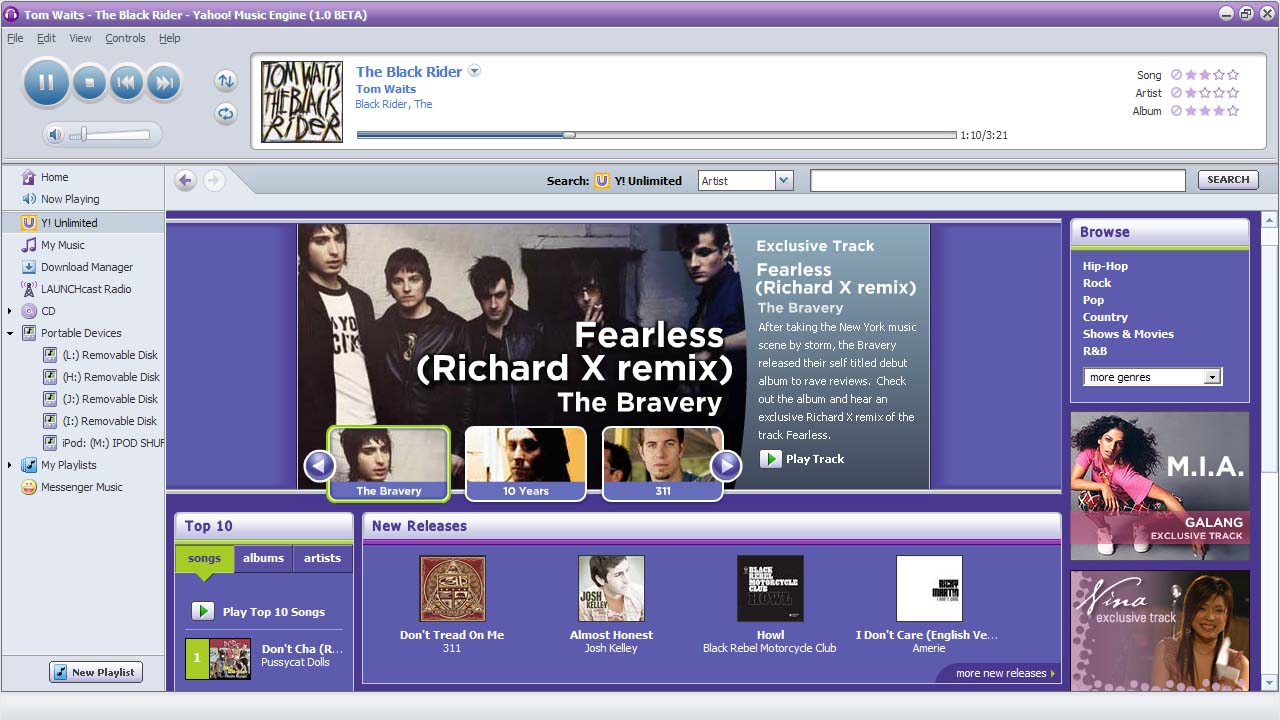Screen dimensions: 1280x720
Task: Stop the current track
Action: tap(89, 83)
